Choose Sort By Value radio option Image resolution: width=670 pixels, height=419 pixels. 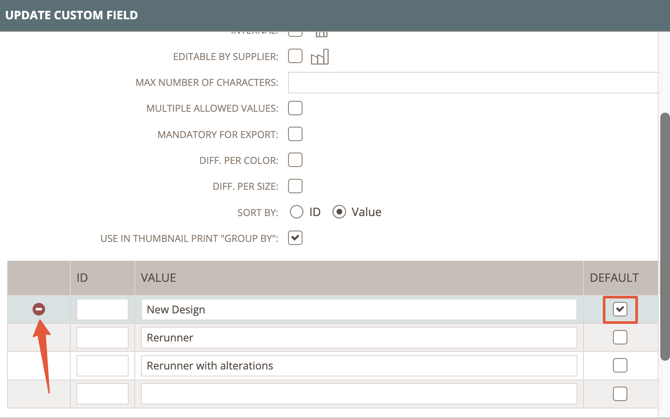pyautogui.click(x=340, y=212)
